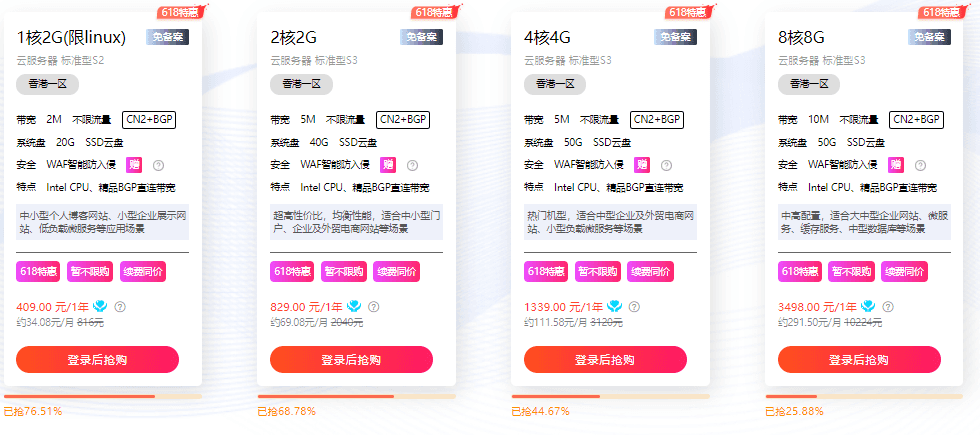Viewport: 980px width, 435px height.
Task: Click the question mark next to 1339.00 元/1年
Action: click(634, 307)
